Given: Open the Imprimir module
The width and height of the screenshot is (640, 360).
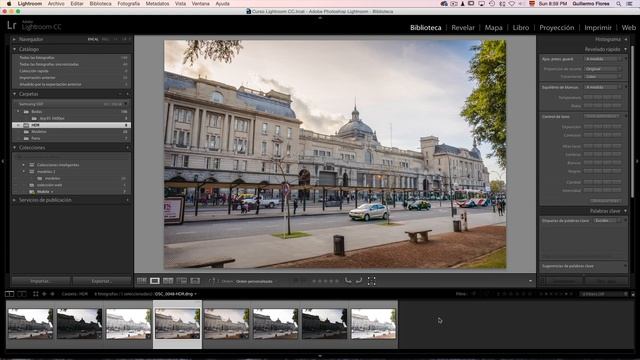Looking at the screenshot, I should [x=598, y=27].
